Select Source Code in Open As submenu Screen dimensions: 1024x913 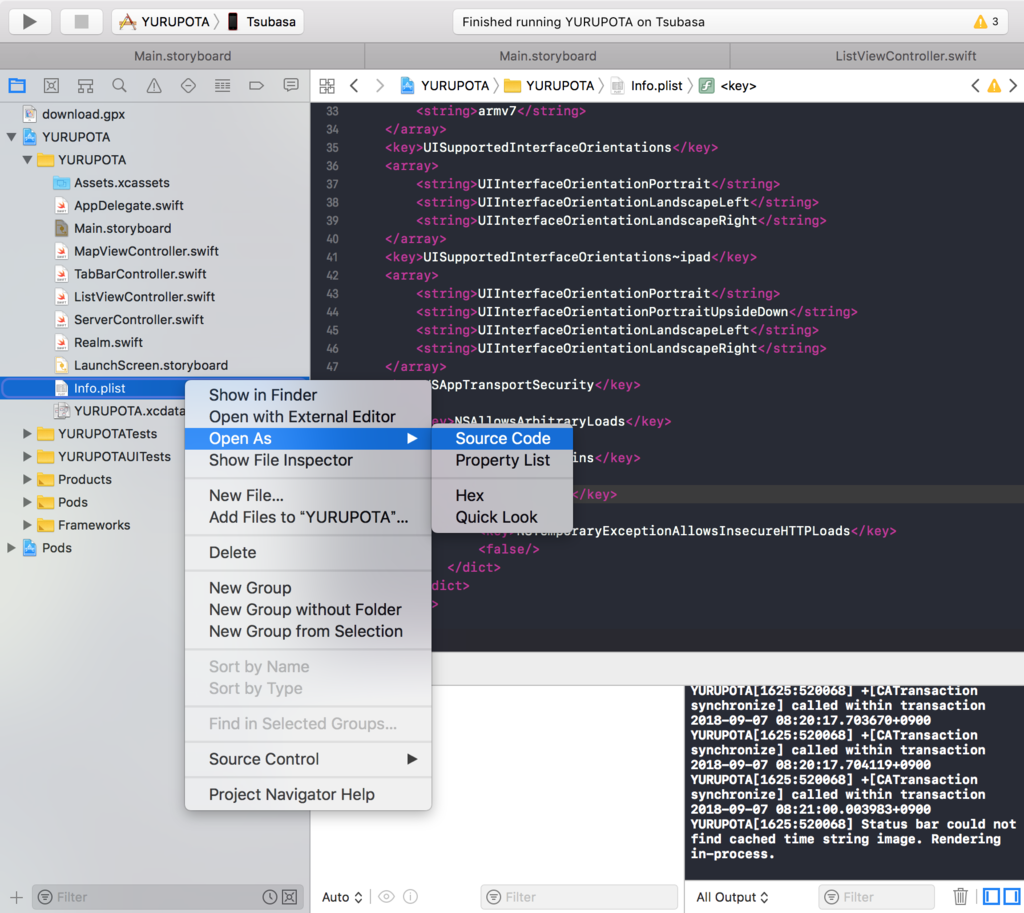(x=502, y=438)
